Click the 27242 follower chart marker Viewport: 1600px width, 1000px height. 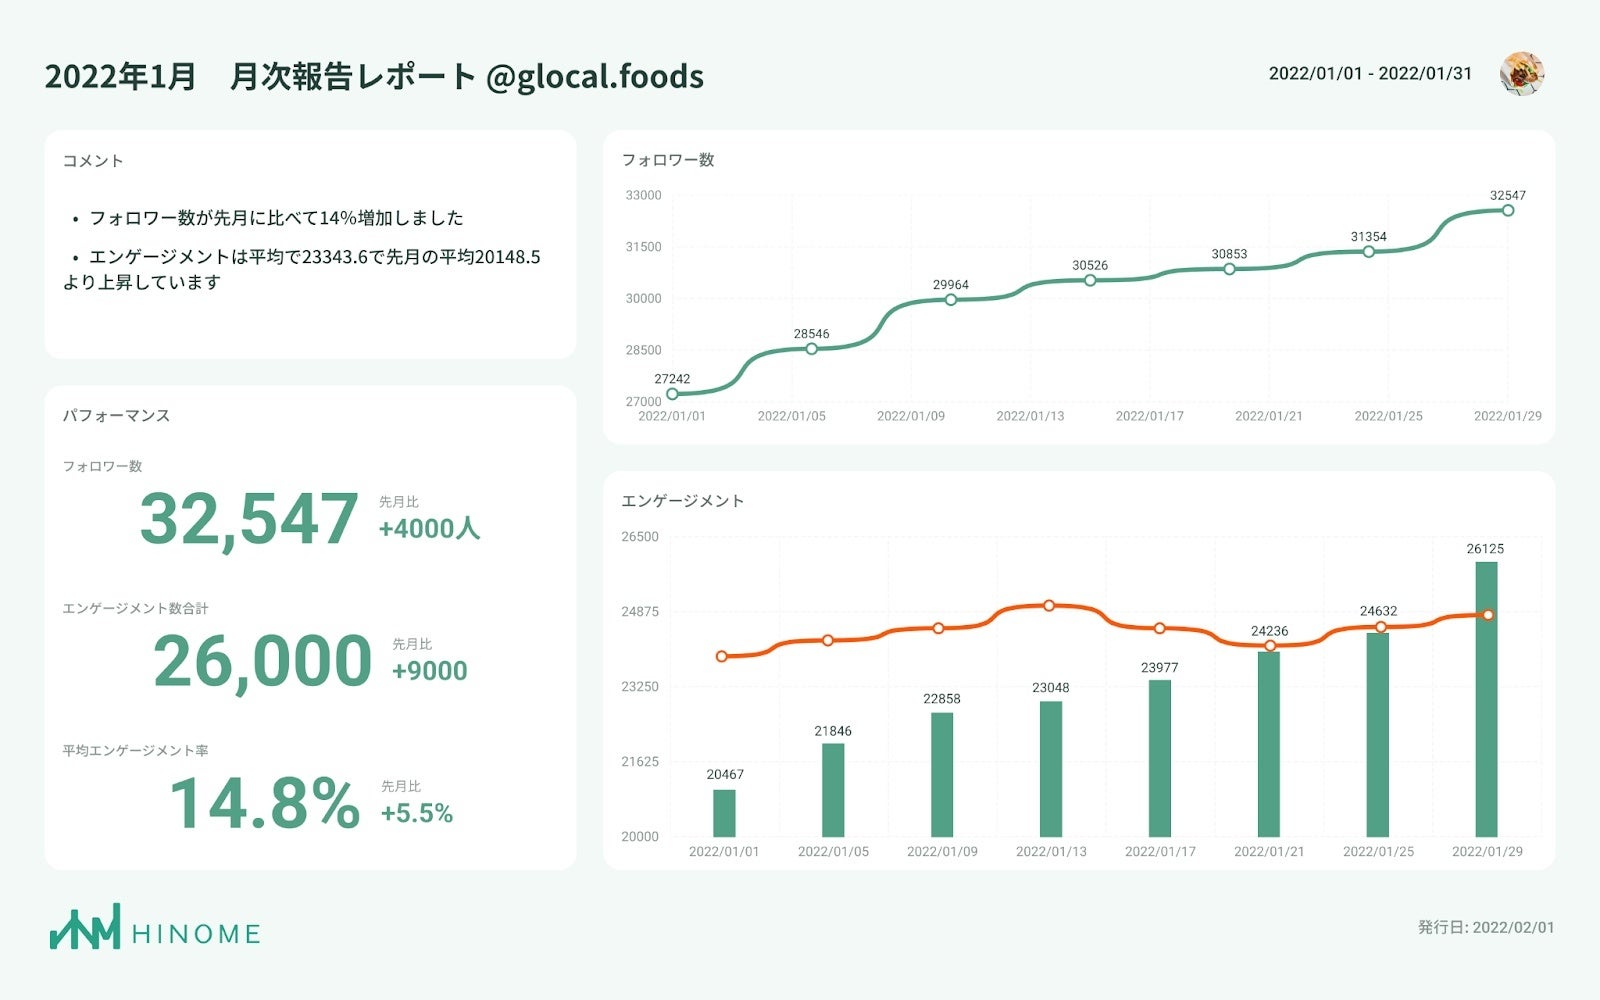[672, 394]
